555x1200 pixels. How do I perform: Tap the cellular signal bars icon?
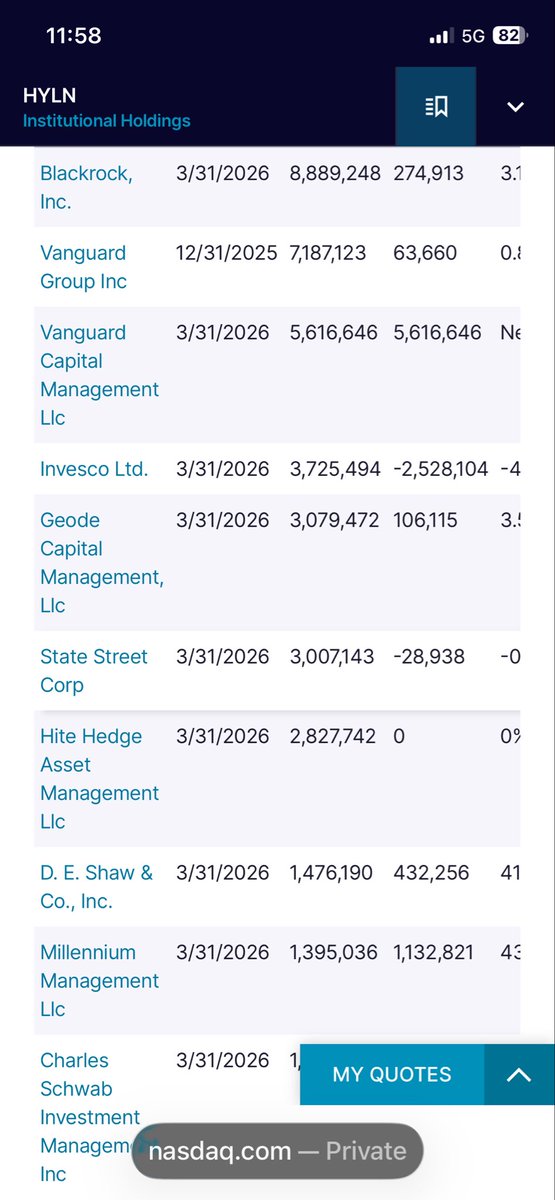(441, 36)
